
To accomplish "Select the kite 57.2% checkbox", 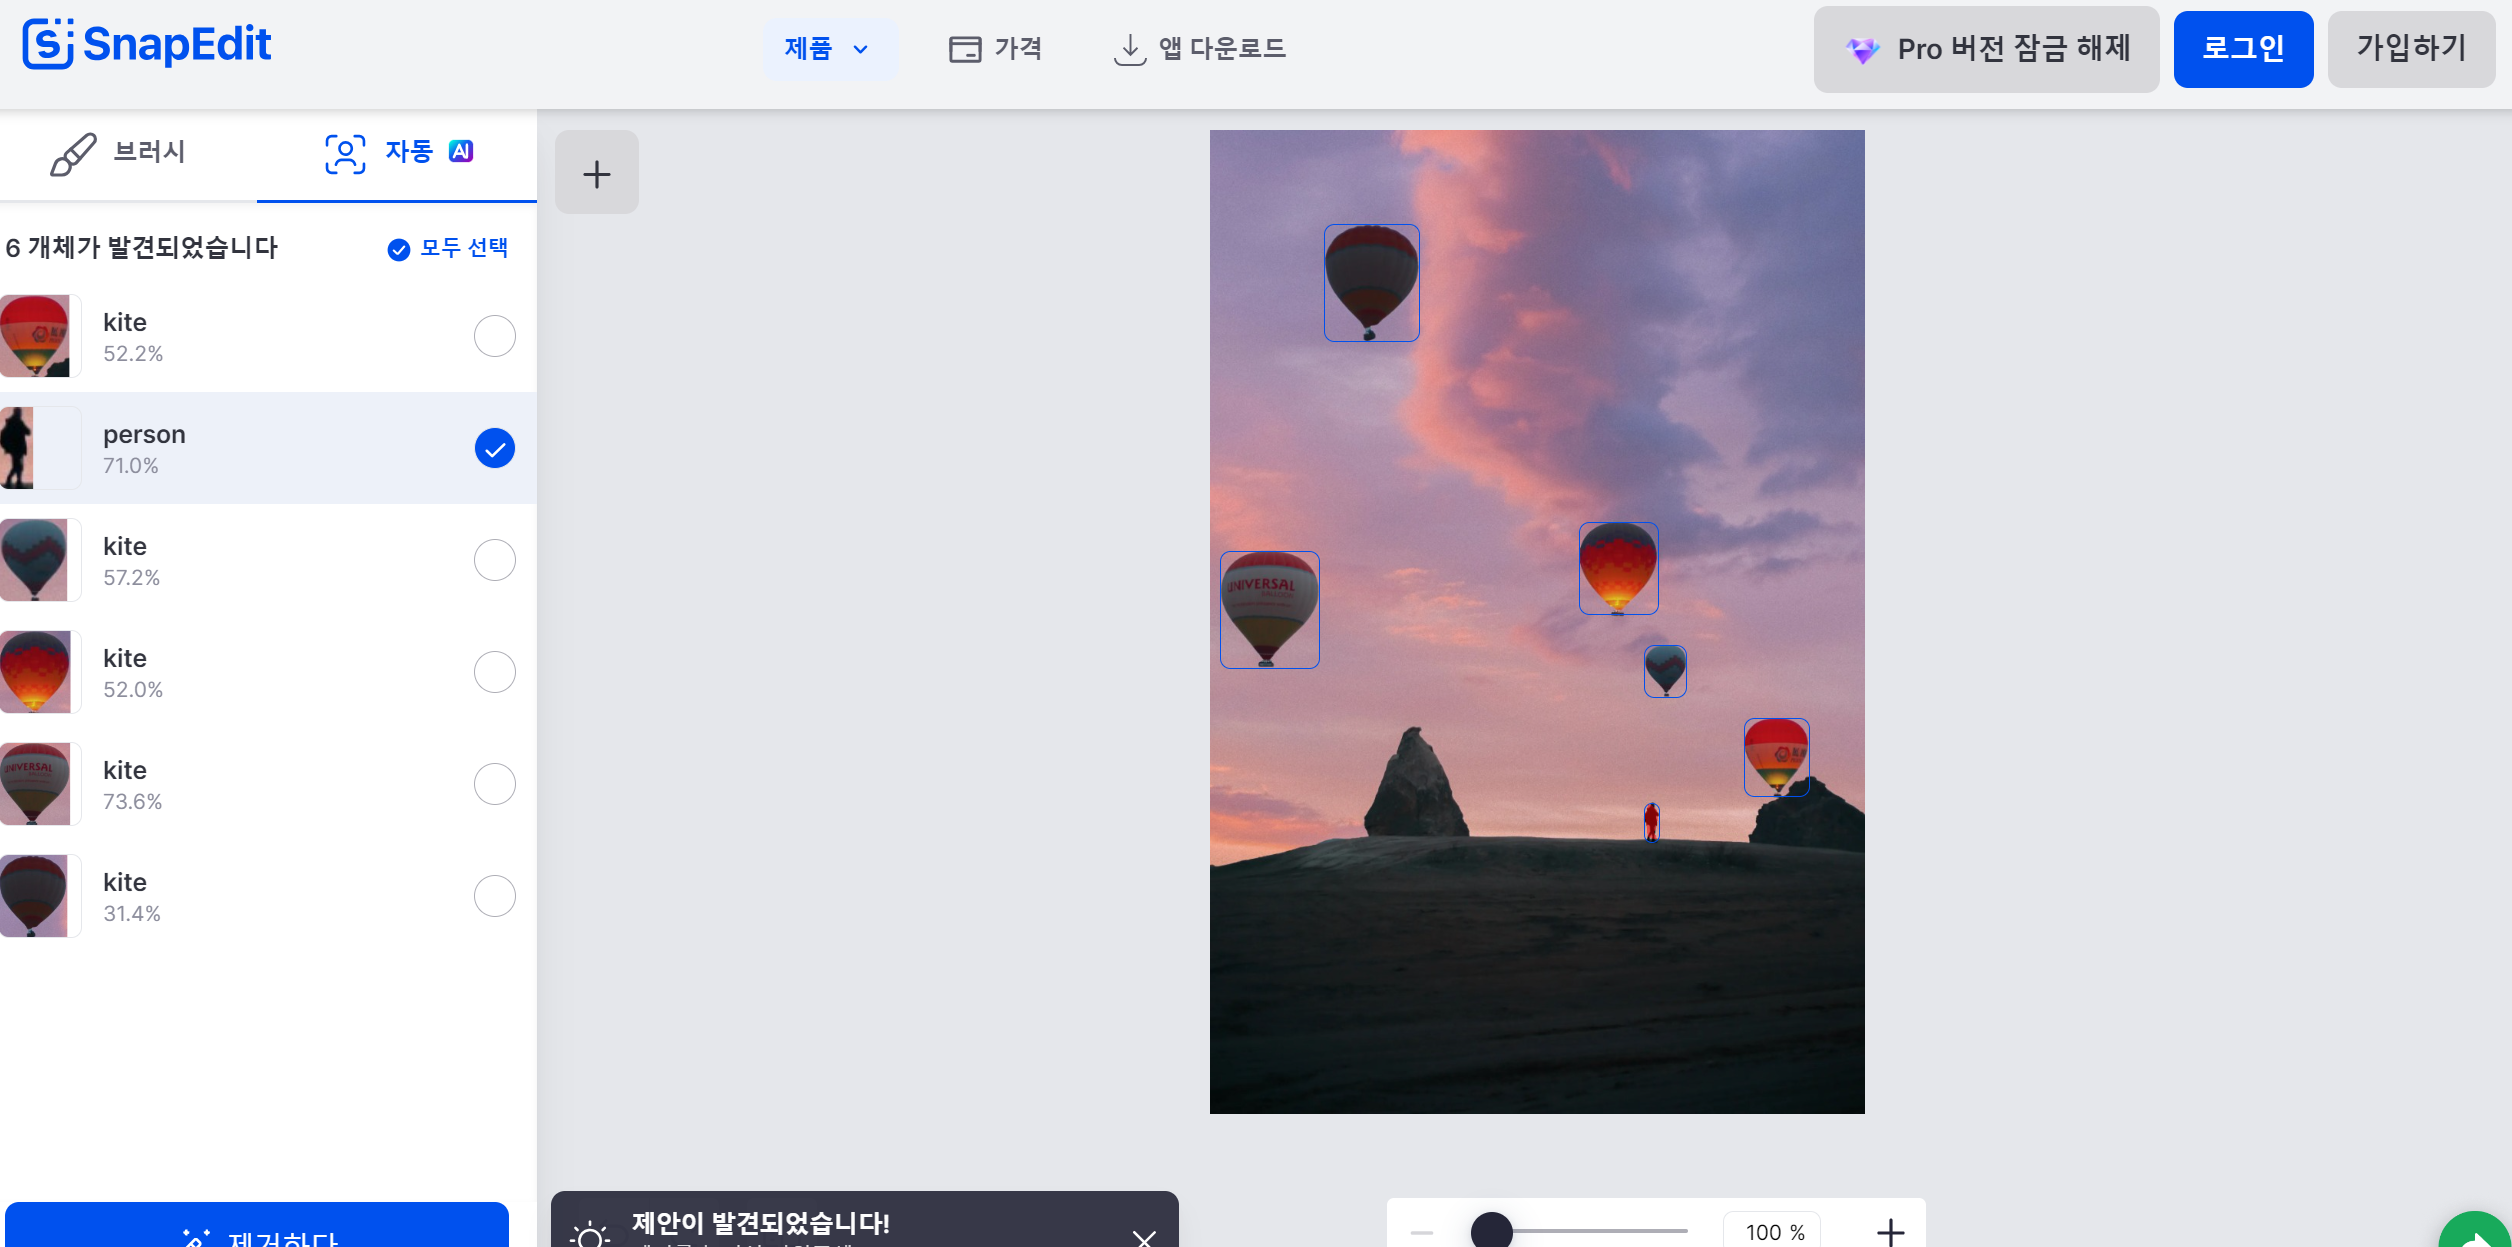I will [495, 560].
